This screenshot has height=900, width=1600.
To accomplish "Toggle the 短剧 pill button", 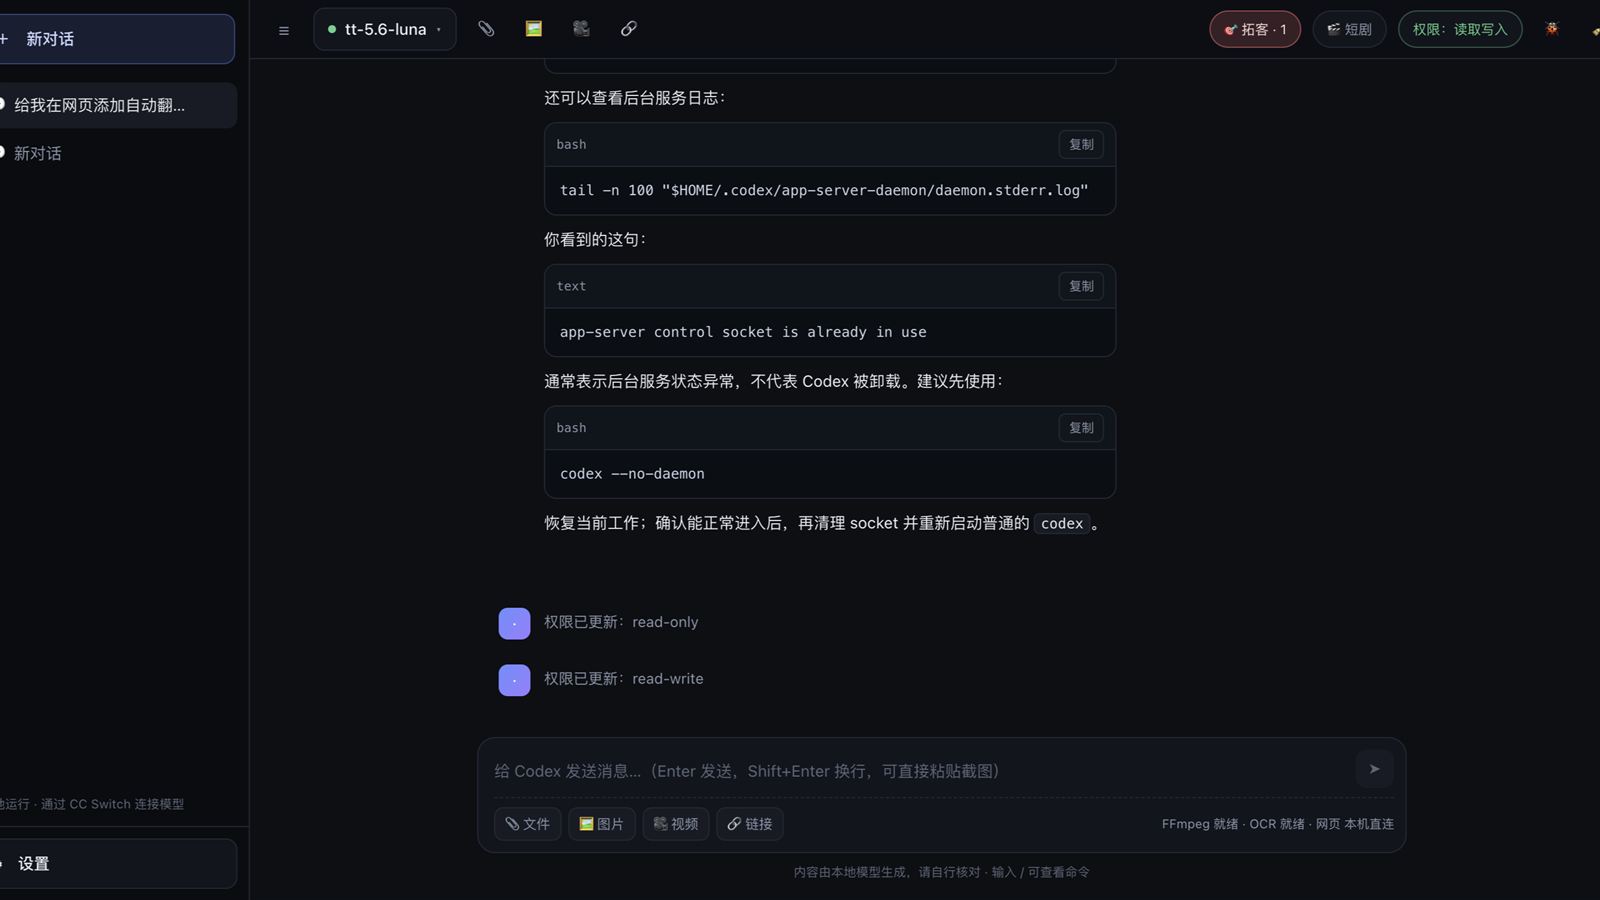I will click(x=1349, y=29).
